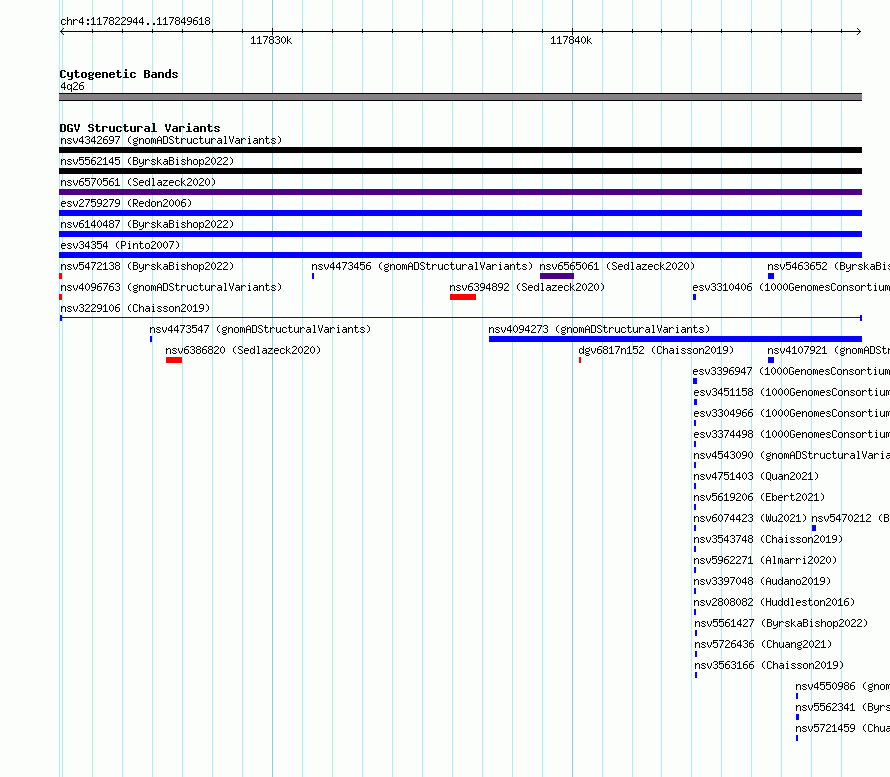The height and width of the screenshot is (777, 890).
Task: Click the blue bar under esv2759279
Action: pyautogui.click(x=460, y=213)
